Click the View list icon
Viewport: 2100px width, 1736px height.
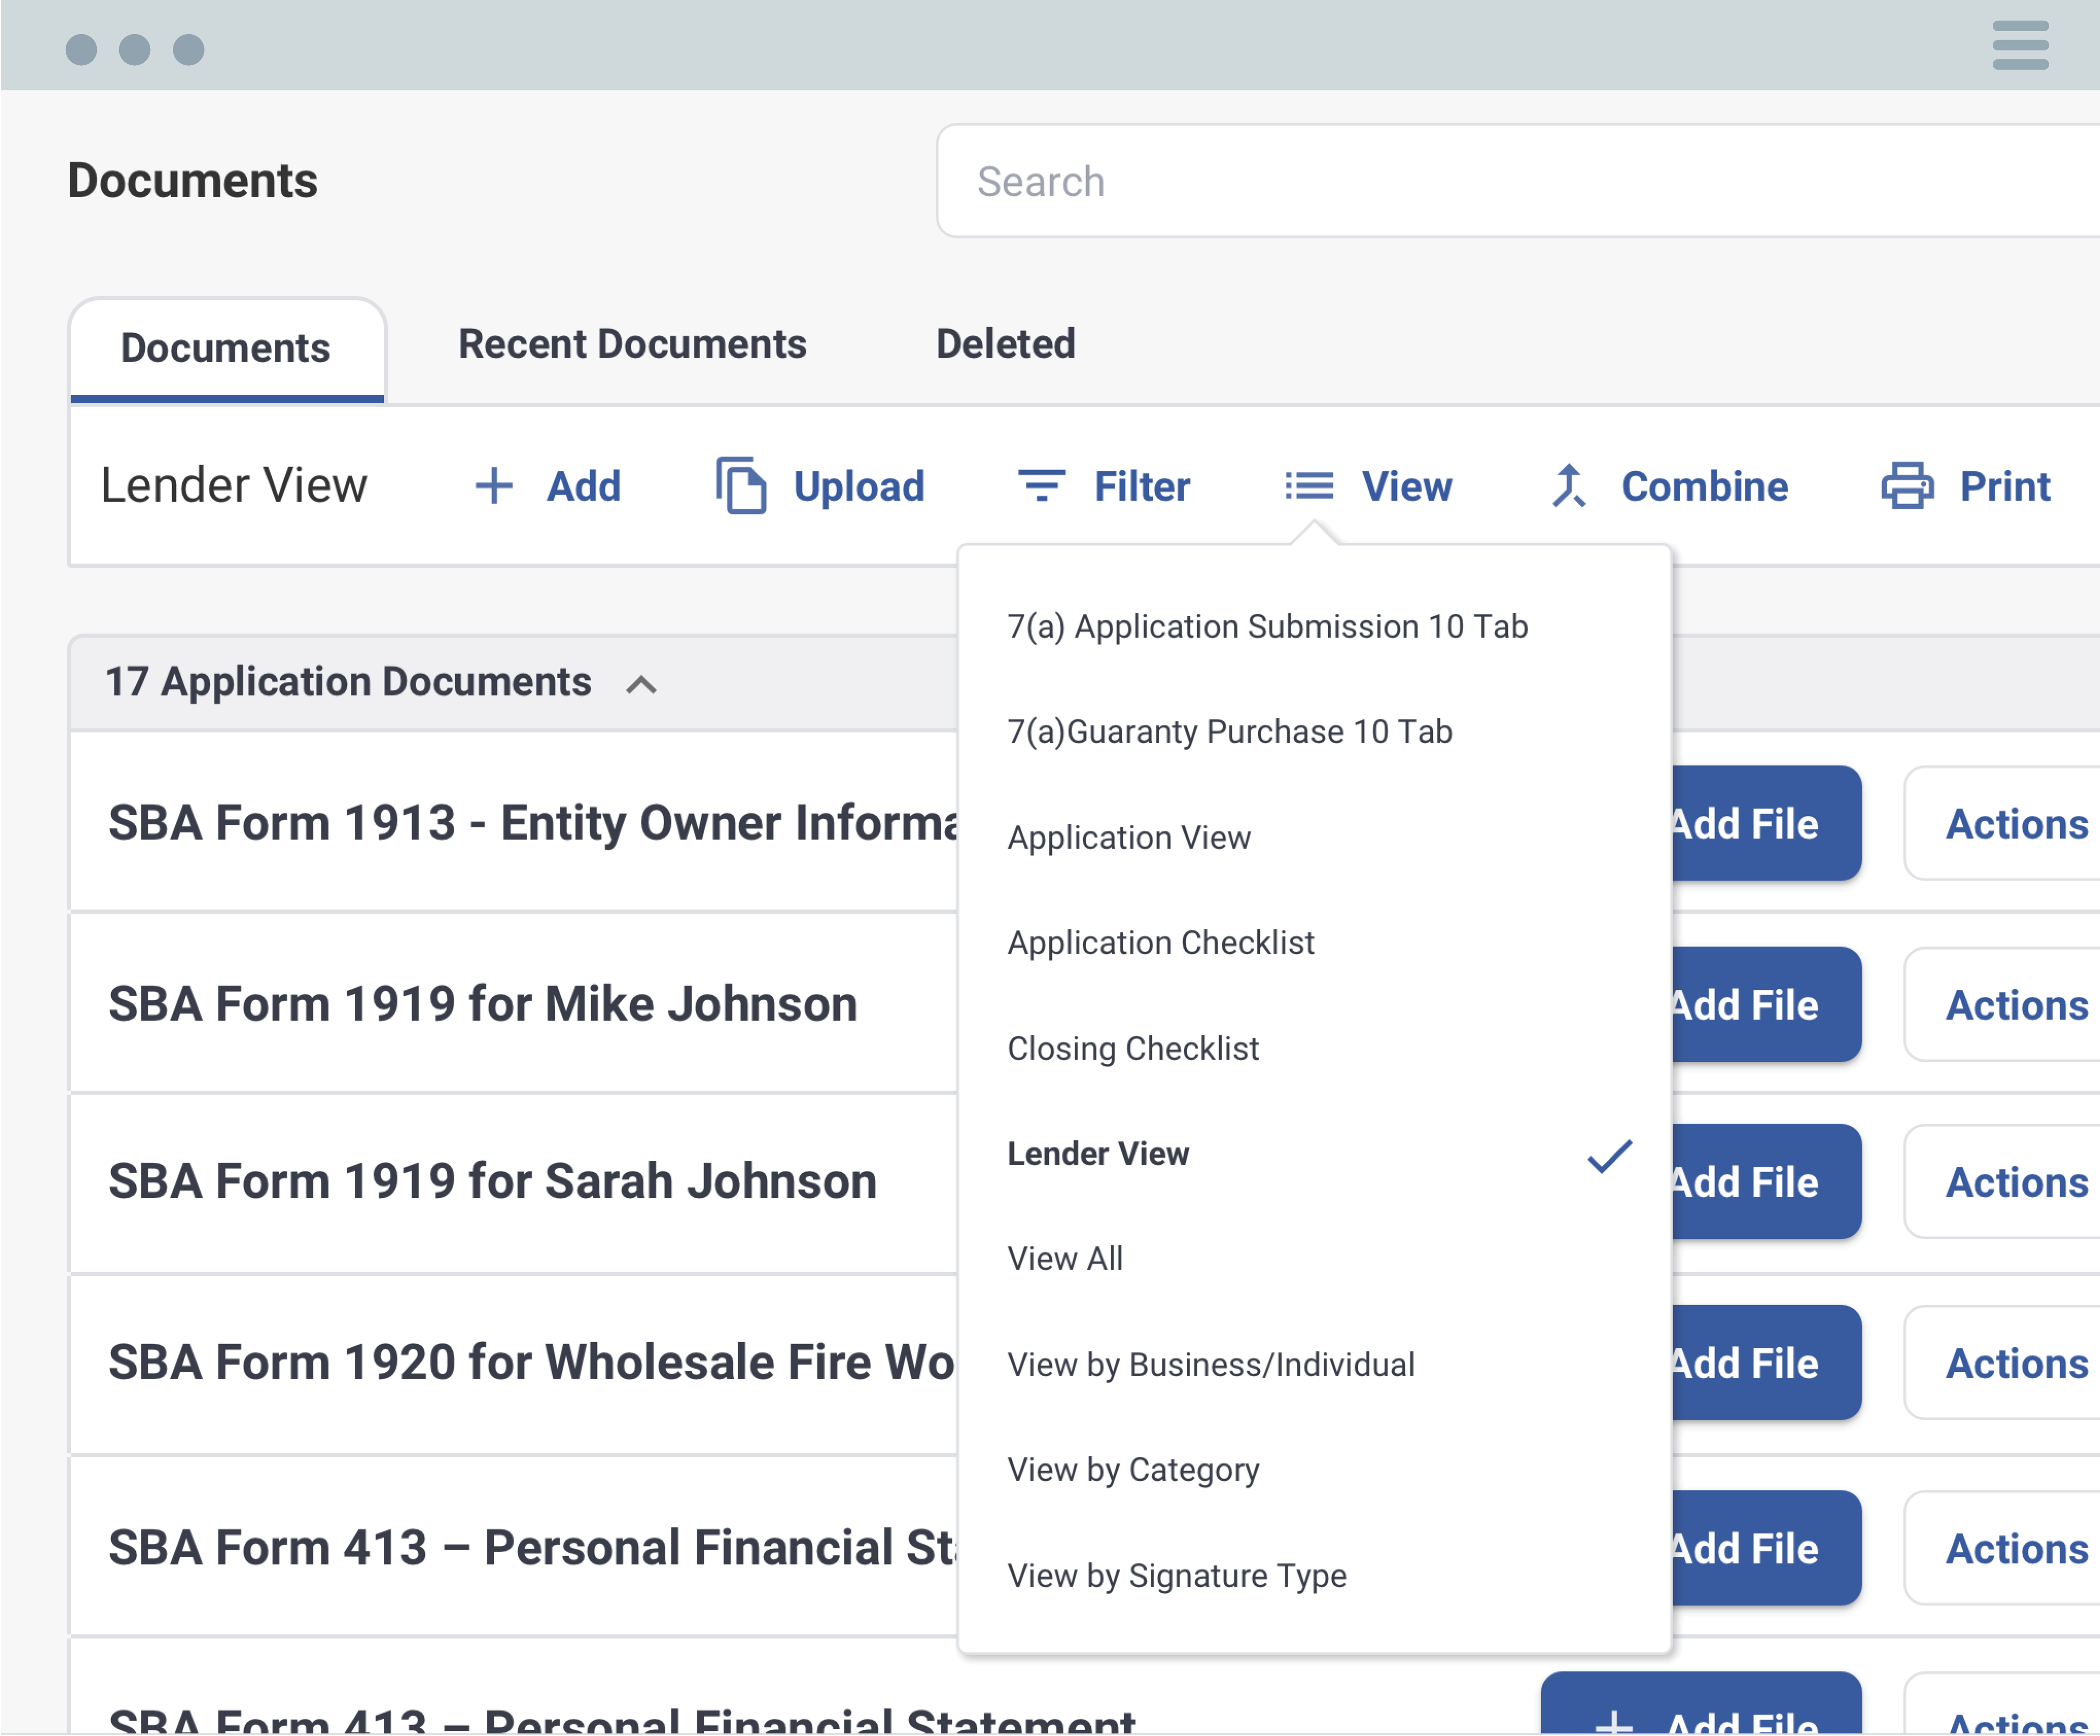(1309, 486)
